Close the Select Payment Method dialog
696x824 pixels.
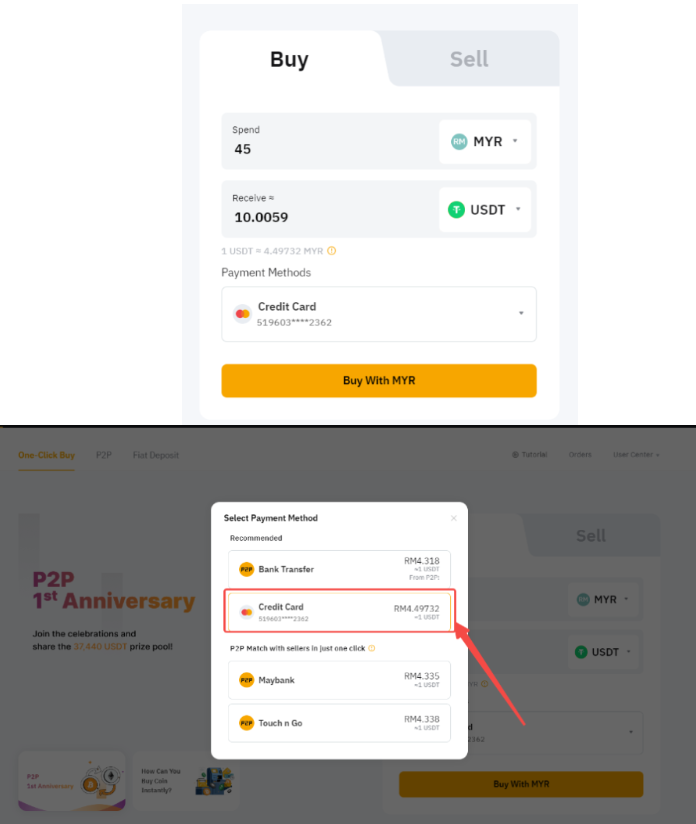click(x=453, y=518)
